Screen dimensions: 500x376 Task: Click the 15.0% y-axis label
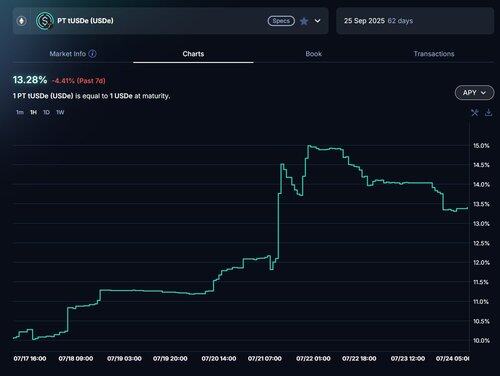(x=481, y=146)
